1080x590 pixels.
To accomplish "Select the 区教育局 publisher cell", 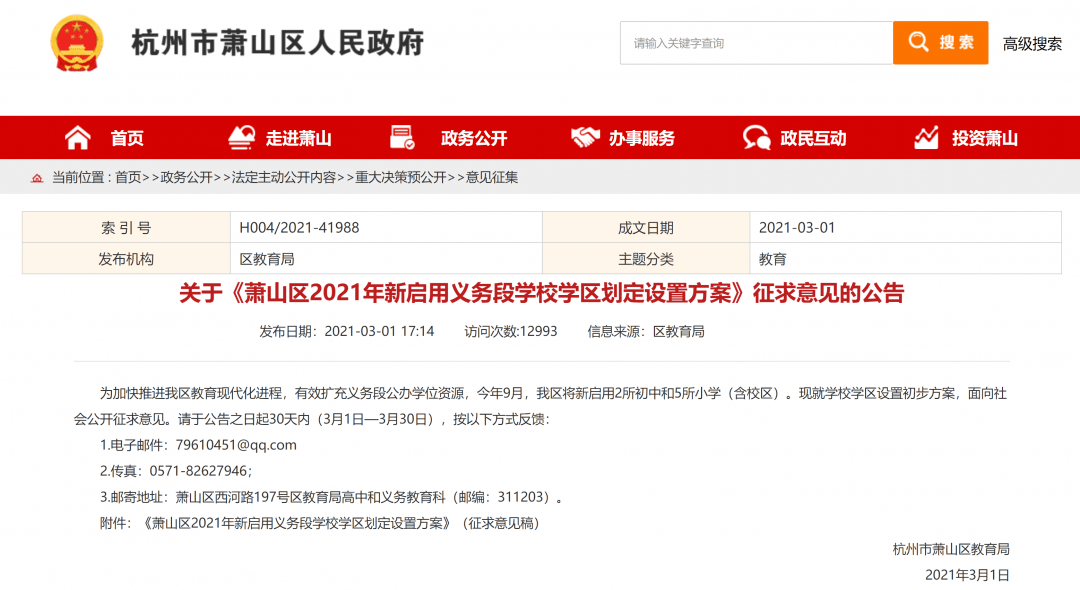I will point(386,258).
